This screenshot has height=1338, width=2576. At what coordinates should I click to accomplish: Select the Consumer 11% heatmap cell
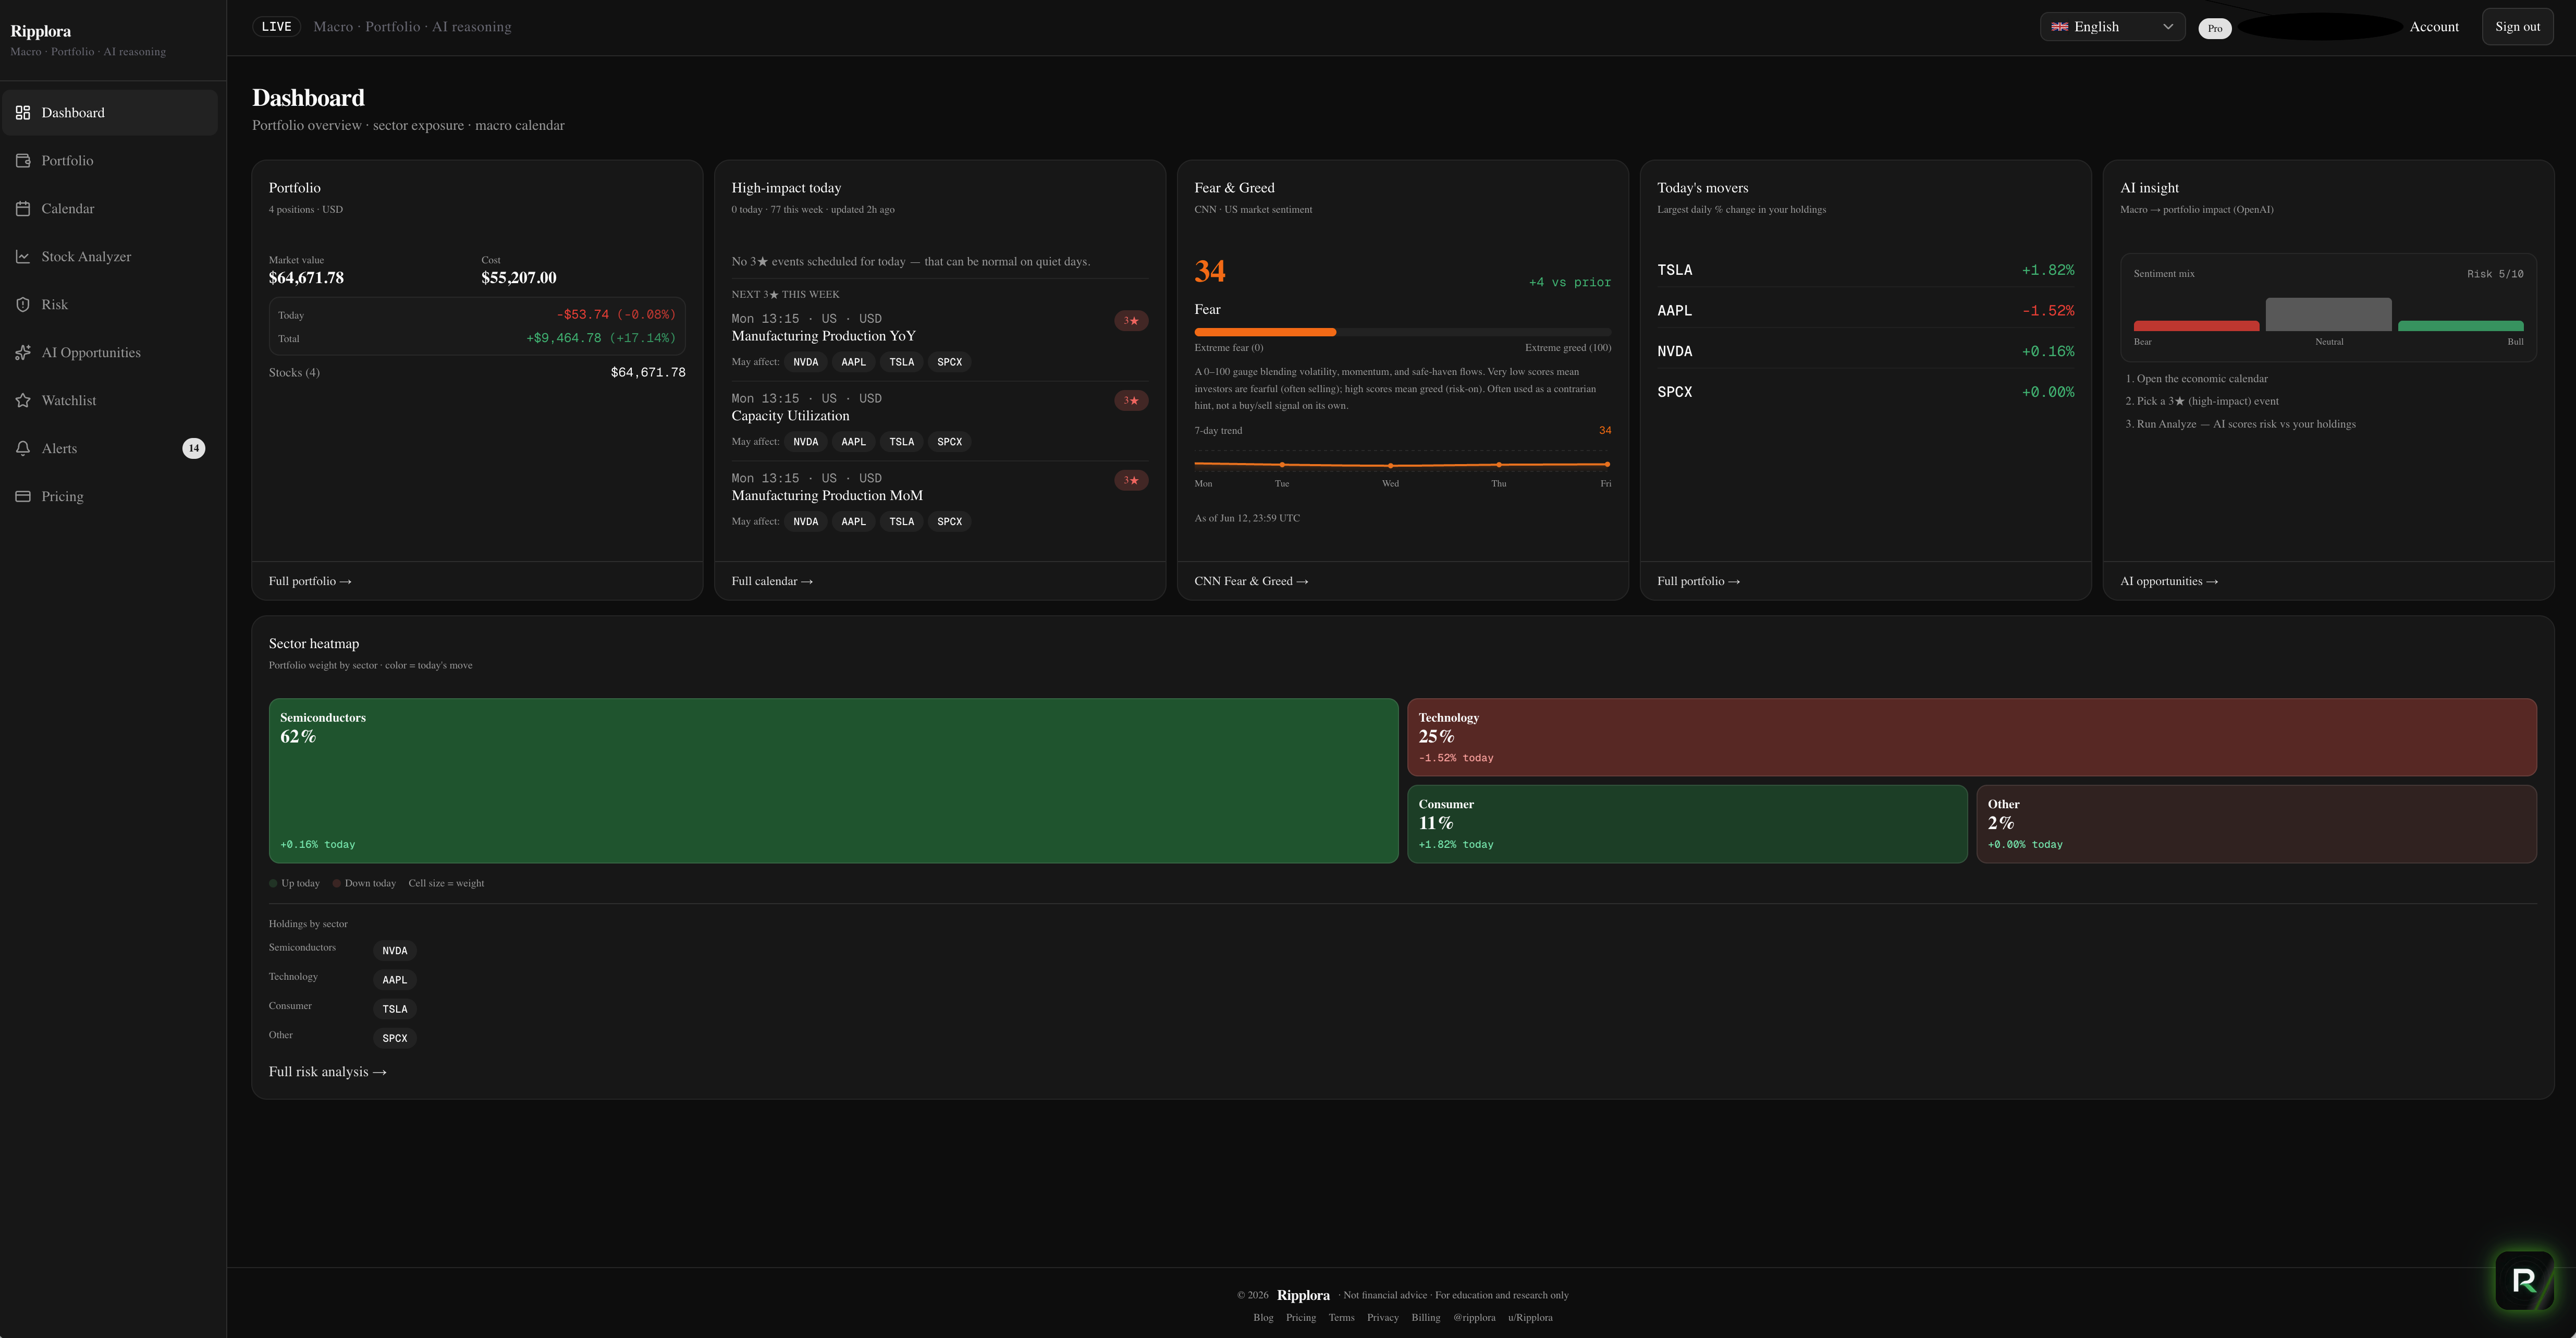tap(1687, 824)
